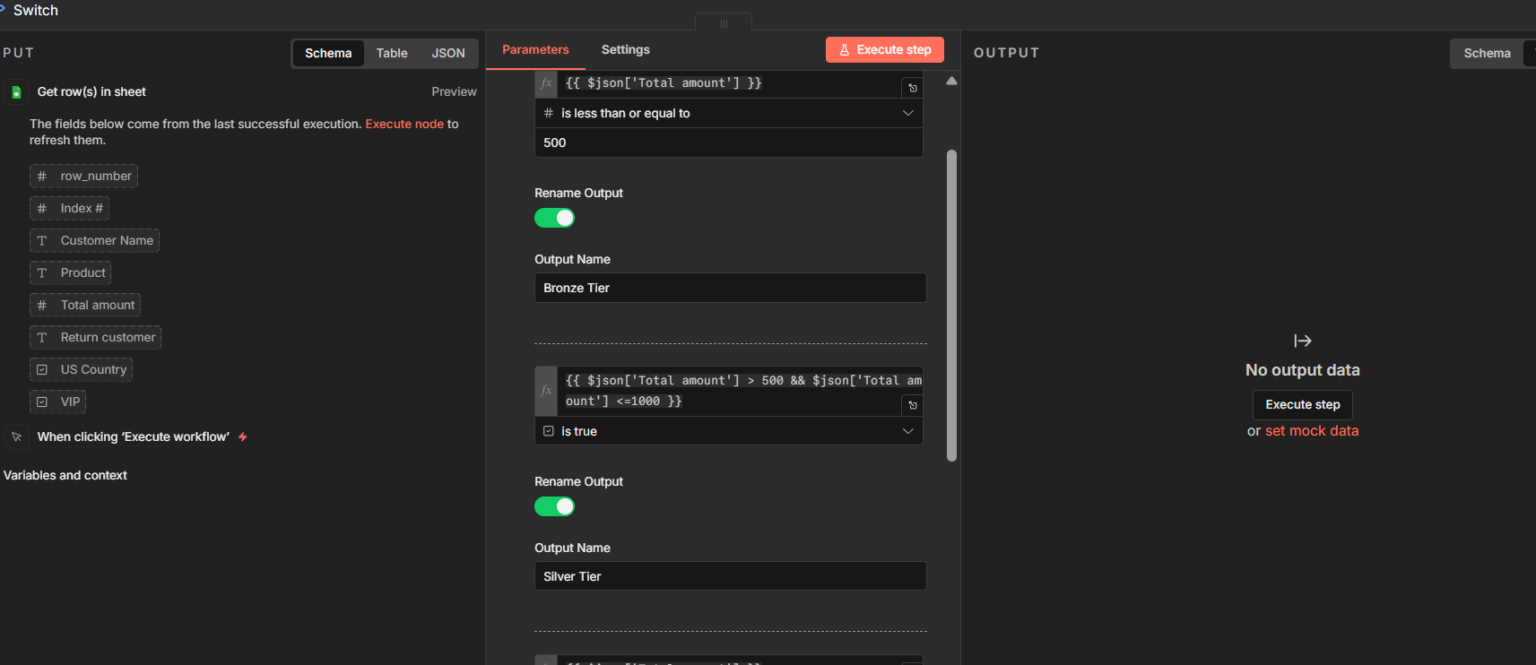Click the Preview label for Get row(s) in sheet
Viewport: 1536px width, 665px height.
454,92
